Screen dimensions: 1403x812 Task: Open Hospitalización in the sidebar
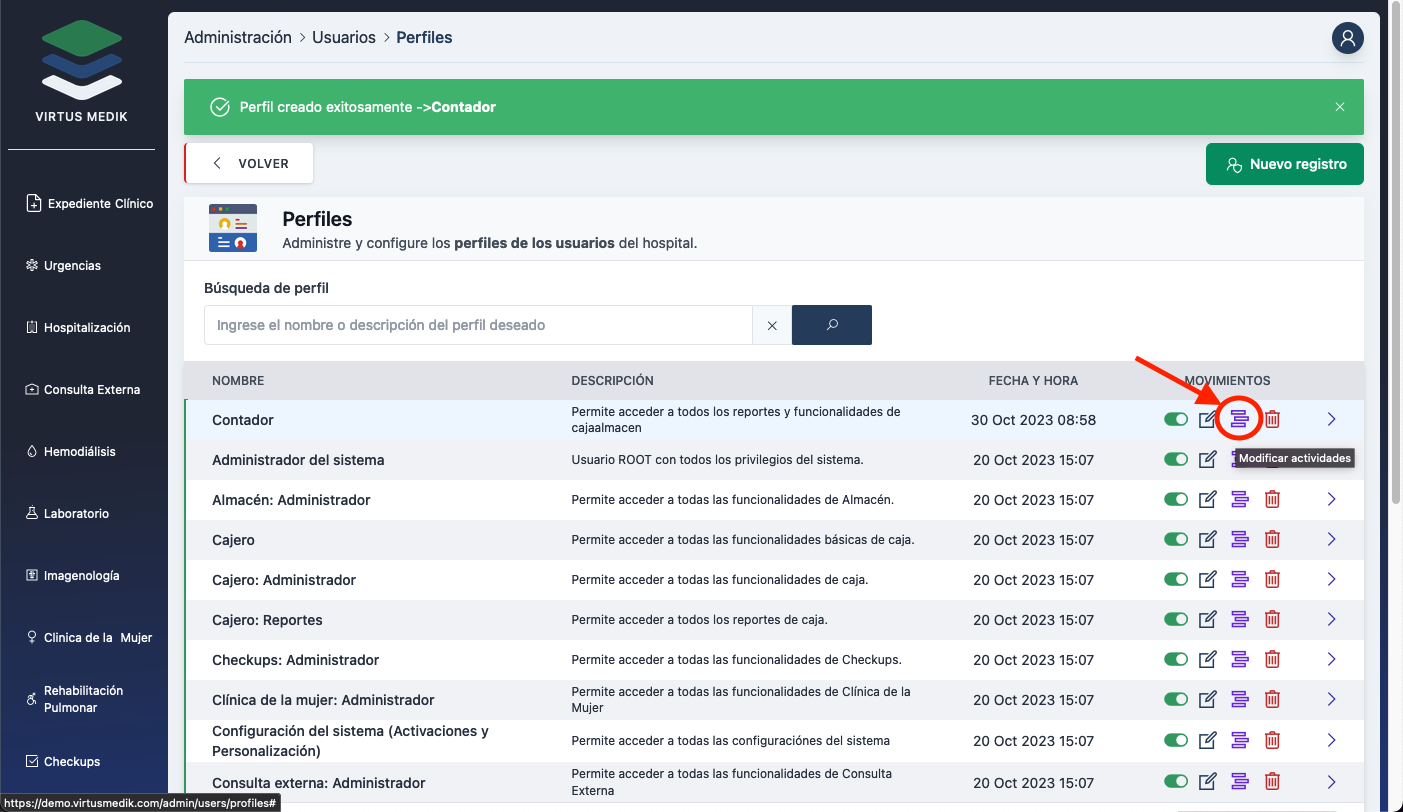coord(86,328)
